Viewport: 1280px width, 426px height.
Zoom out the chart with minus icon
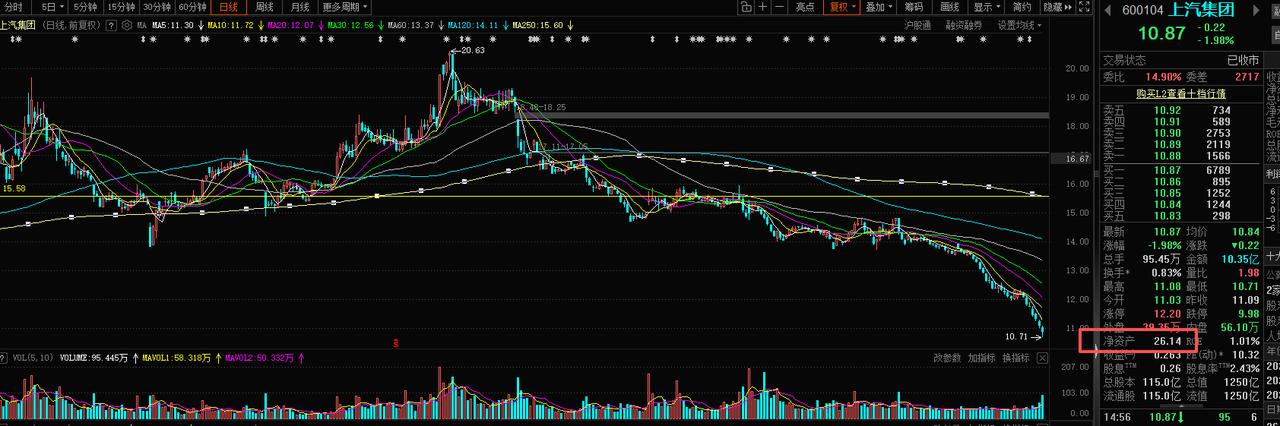[x=781, y=7]
